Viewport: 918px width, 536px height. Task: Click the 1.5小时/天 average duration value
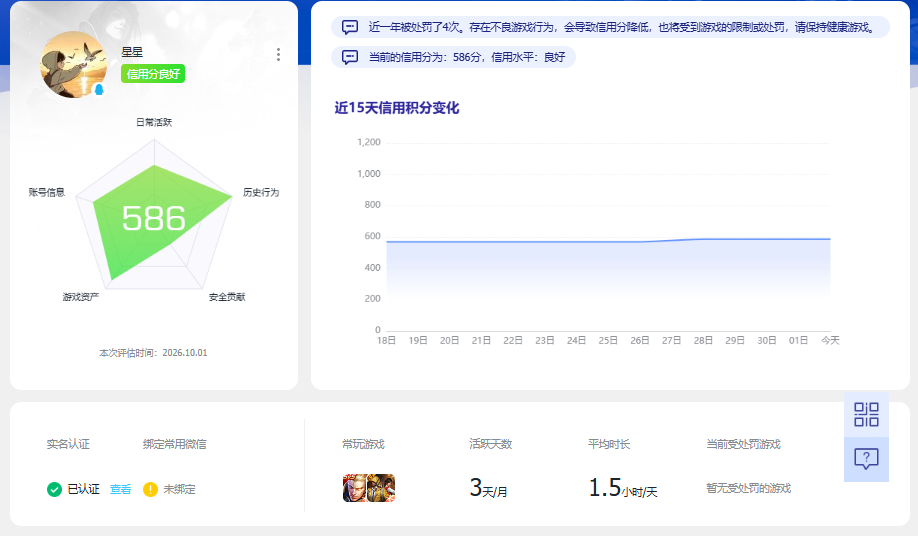623,488
